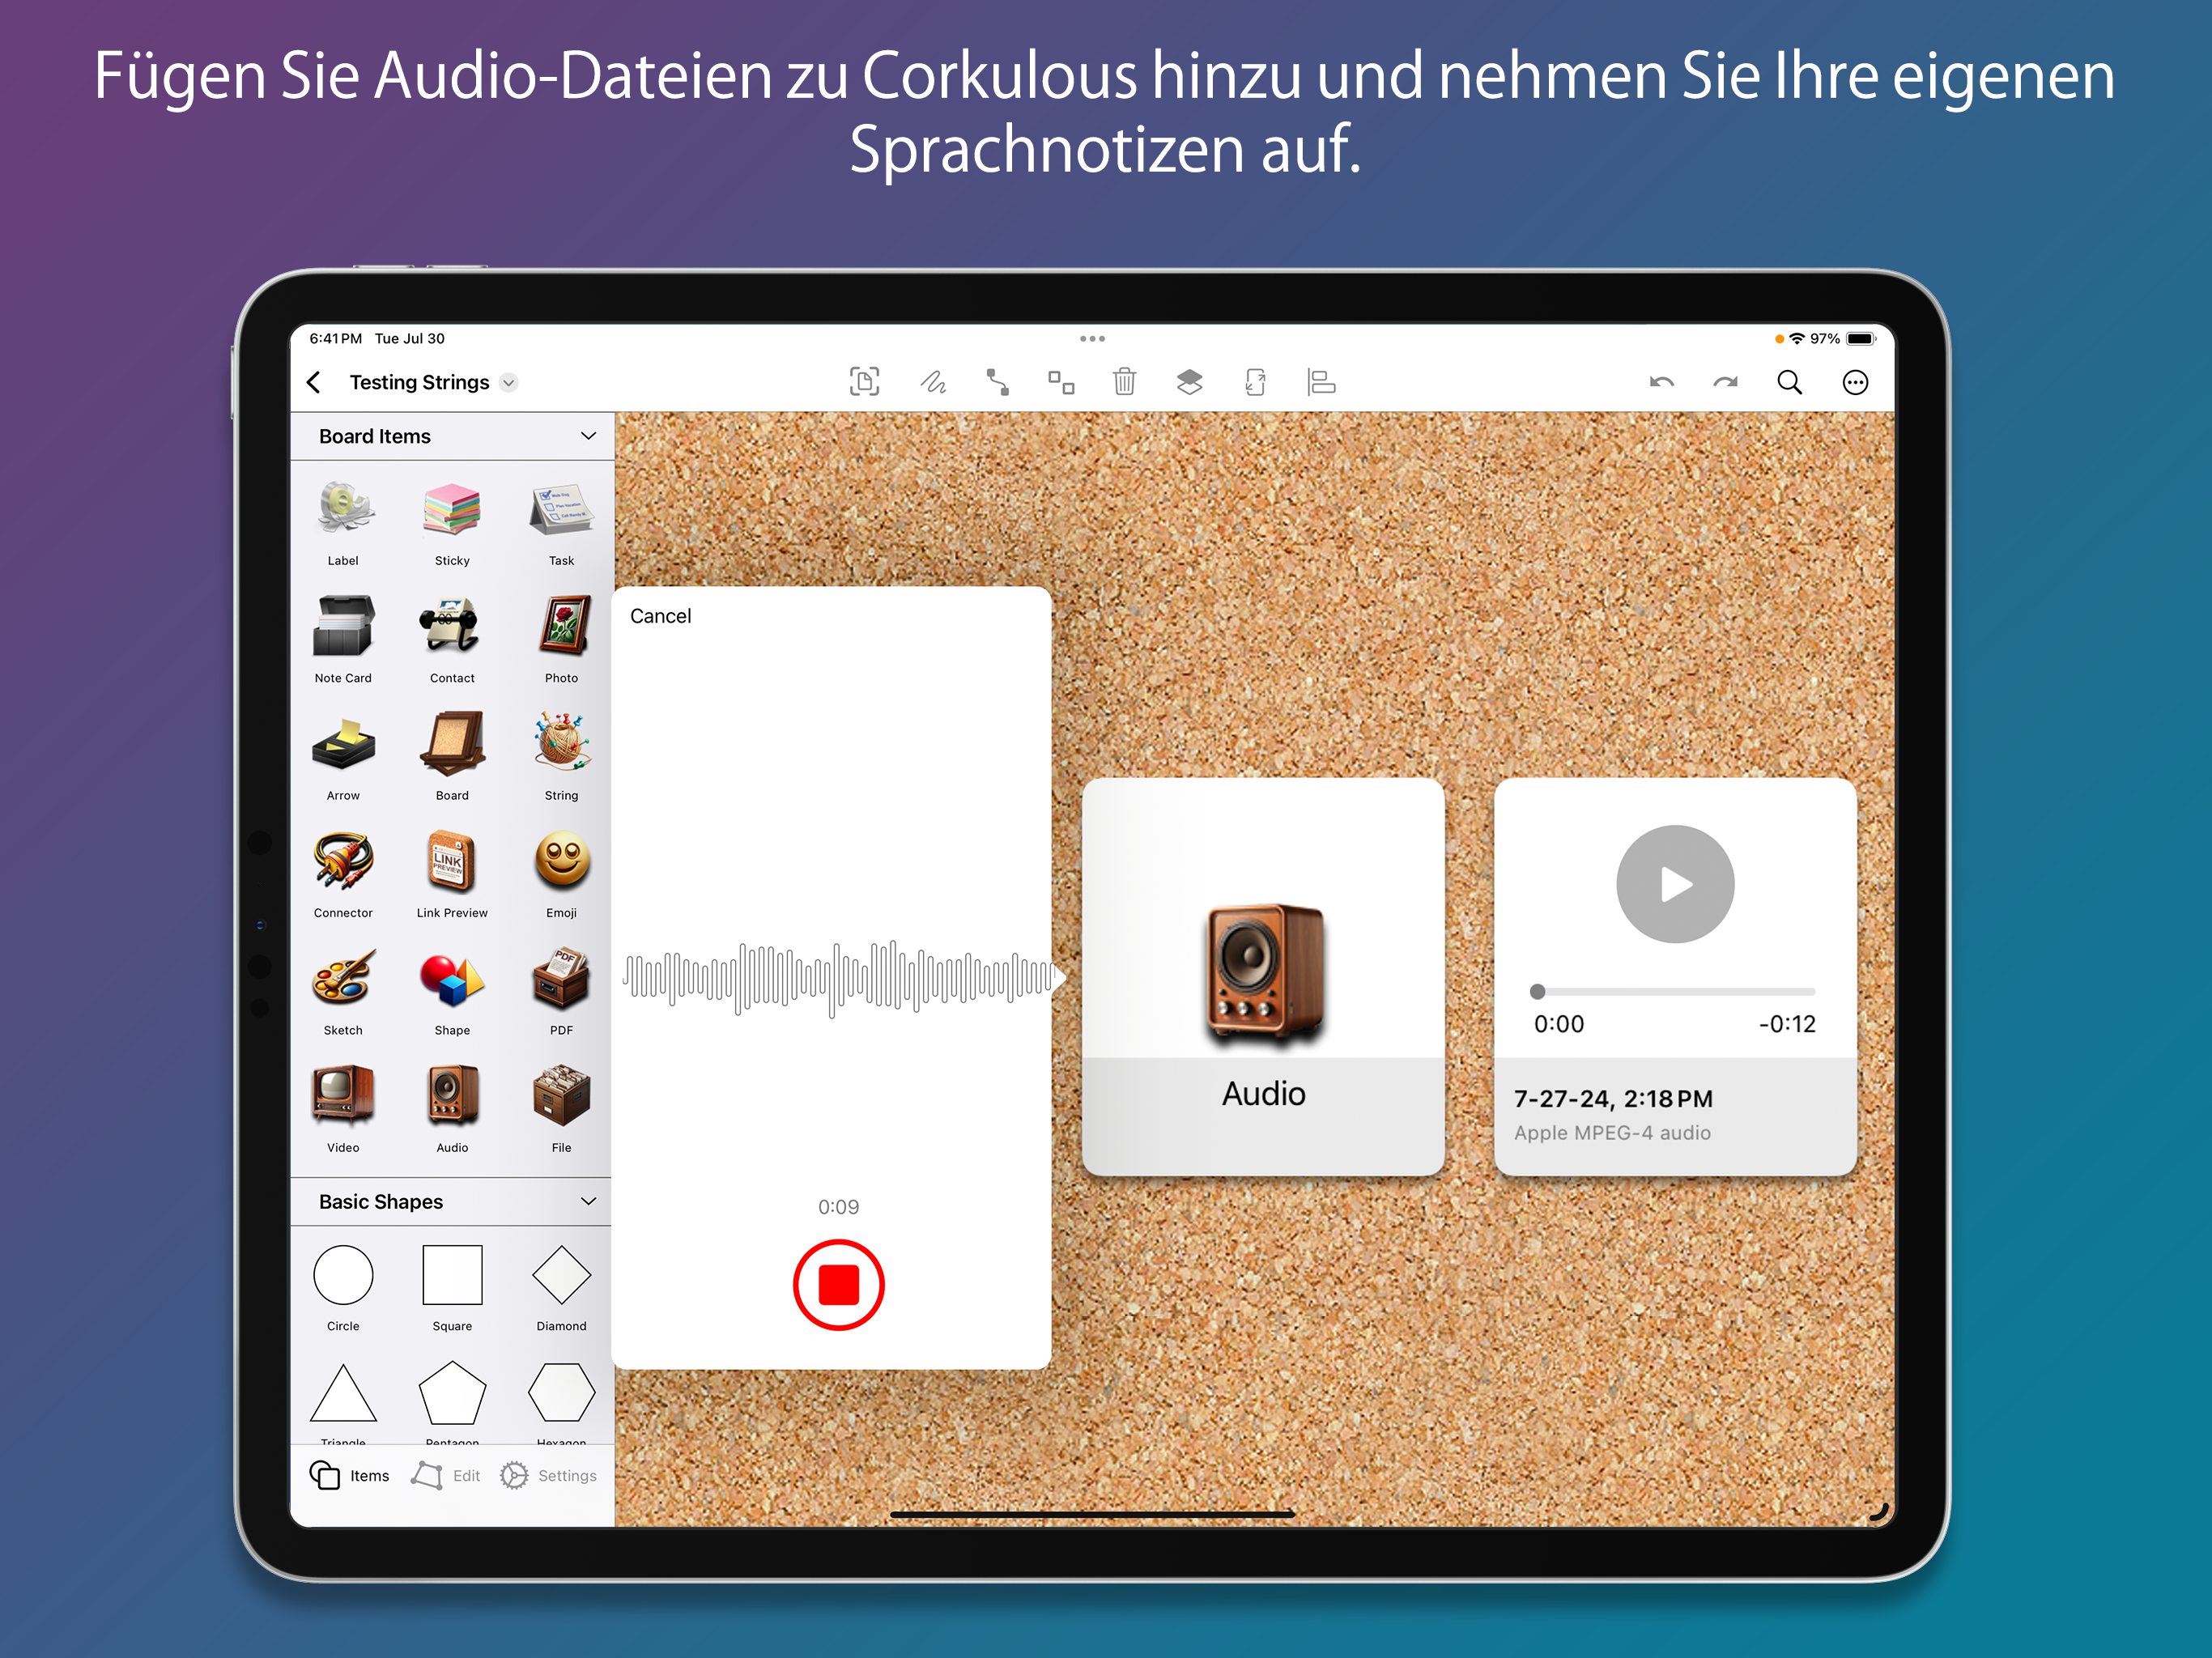Open the more options ellipsis circle

pos(1854,382)
